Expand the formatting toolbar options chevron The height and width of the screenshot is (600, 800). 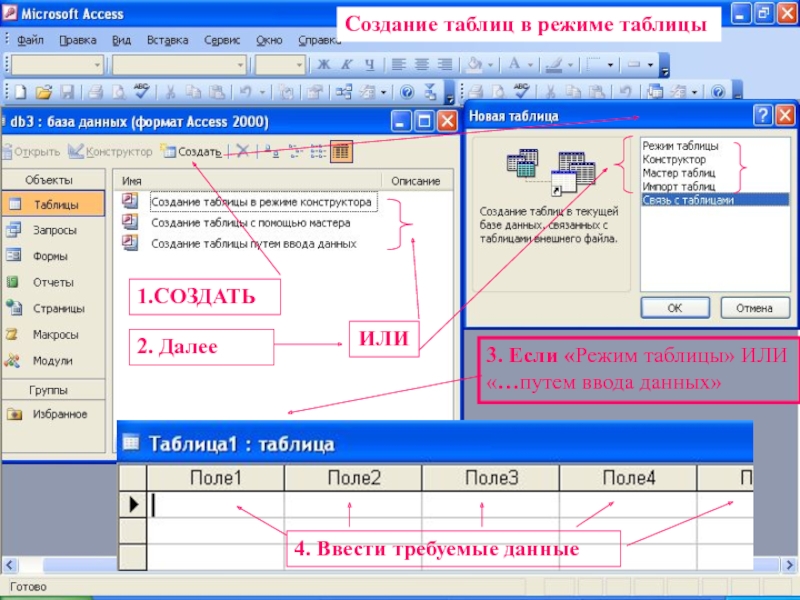click(664, 65)
